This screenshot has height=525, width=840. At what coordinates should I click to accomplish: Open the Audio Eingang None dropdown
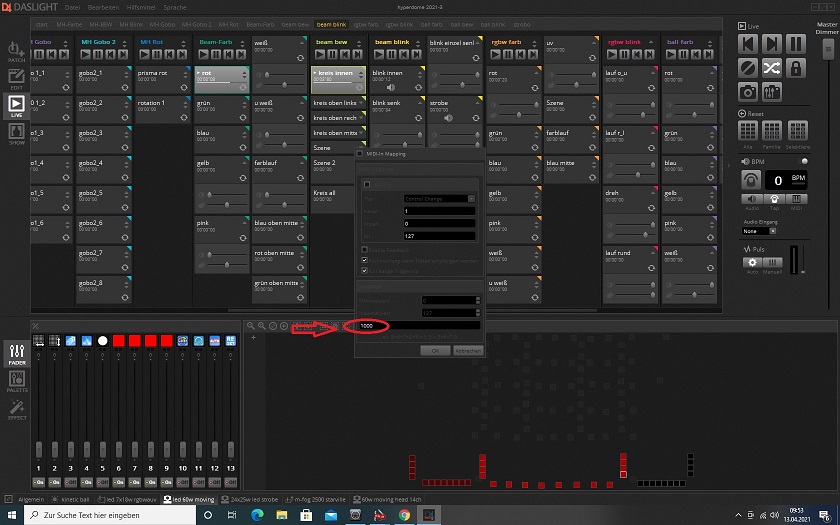[x=759, y=231]
